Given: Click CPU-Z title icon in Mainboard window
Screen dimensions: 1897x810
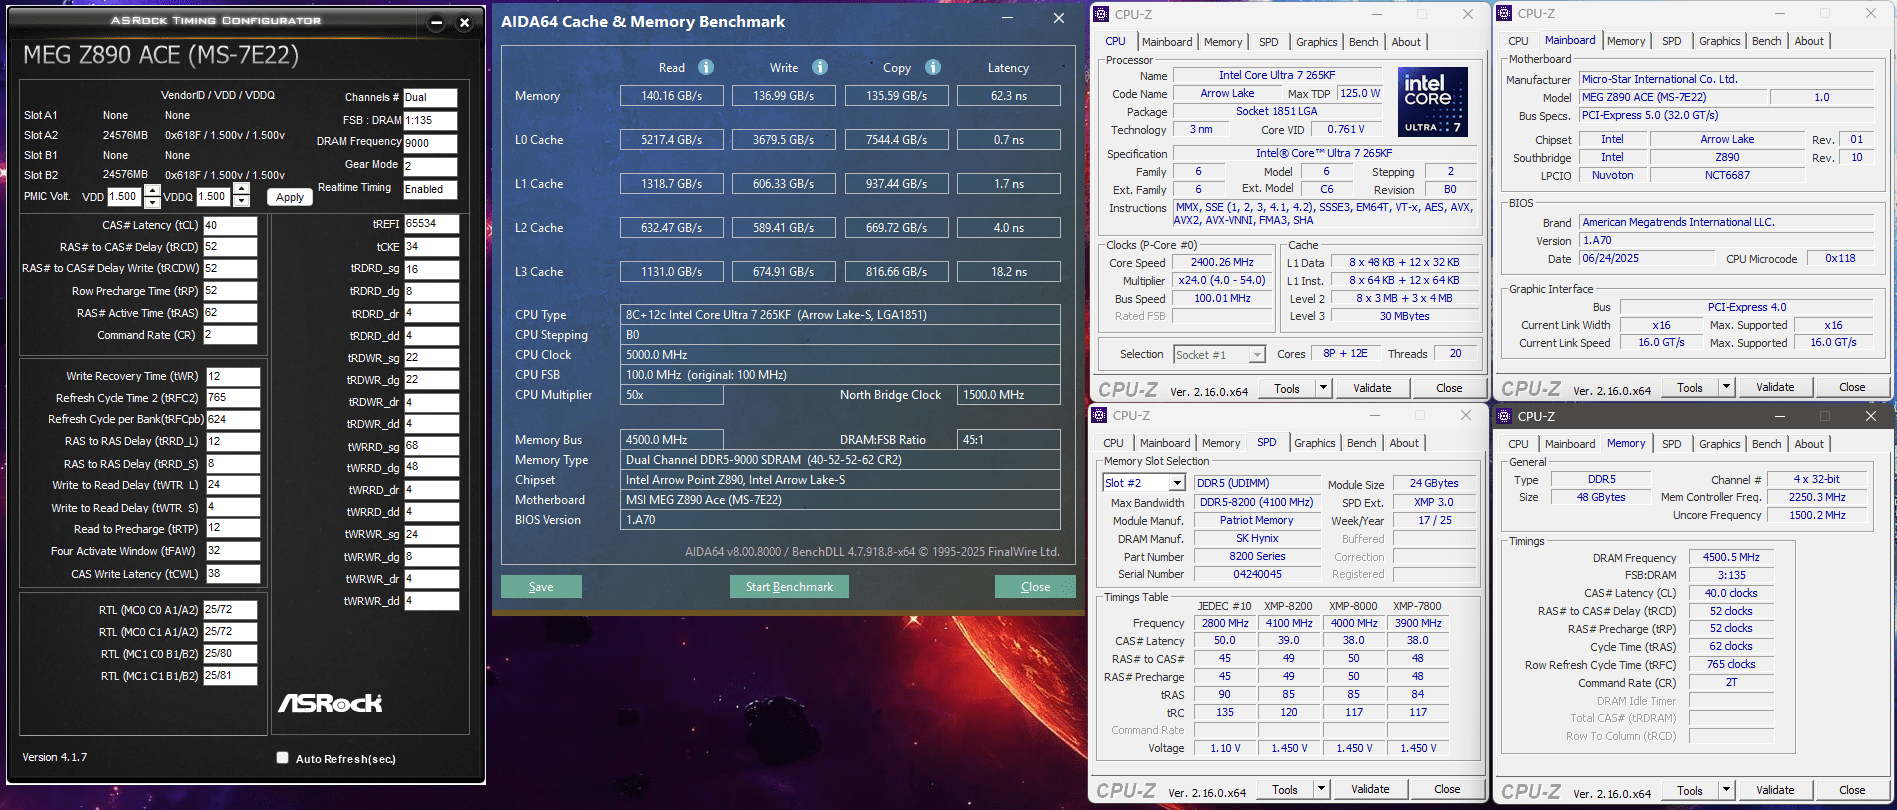Looking at the screenshot, I should coord(1504,13).
